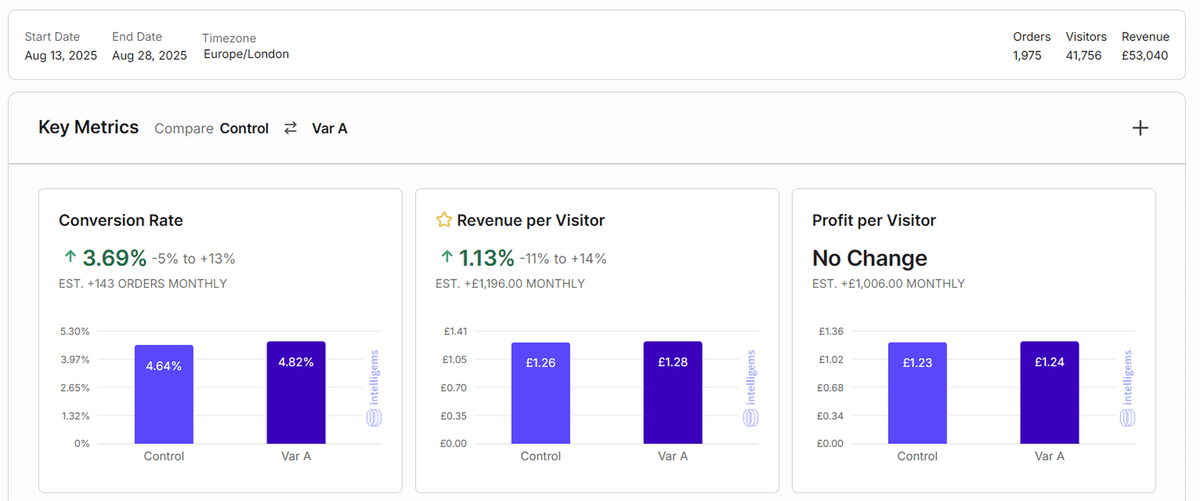Click the star icon beside Revenue per Visitor
The image size is (1200, 501).
[x=444, y=220]
